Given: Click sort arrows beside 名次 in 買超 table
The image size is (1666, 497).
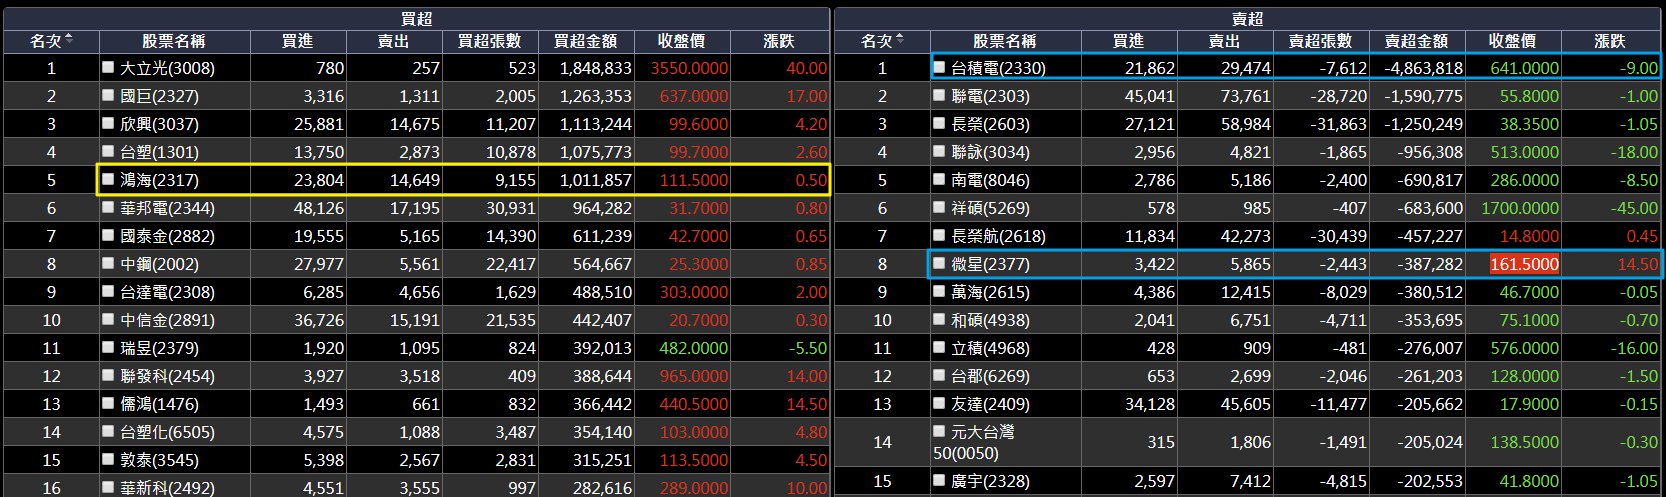Looking at the screenshot, I should point(68,40).
